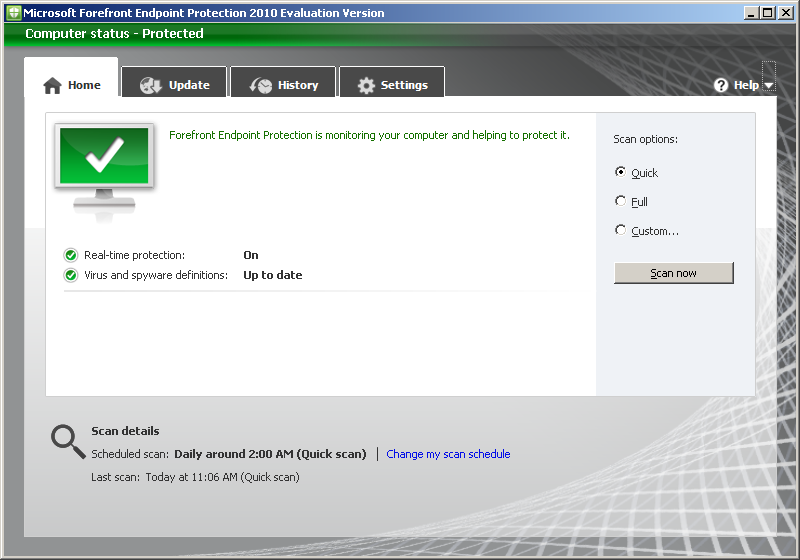Click the gear icon on Settings tab
800x560 pixels.
tap(366, 86)
